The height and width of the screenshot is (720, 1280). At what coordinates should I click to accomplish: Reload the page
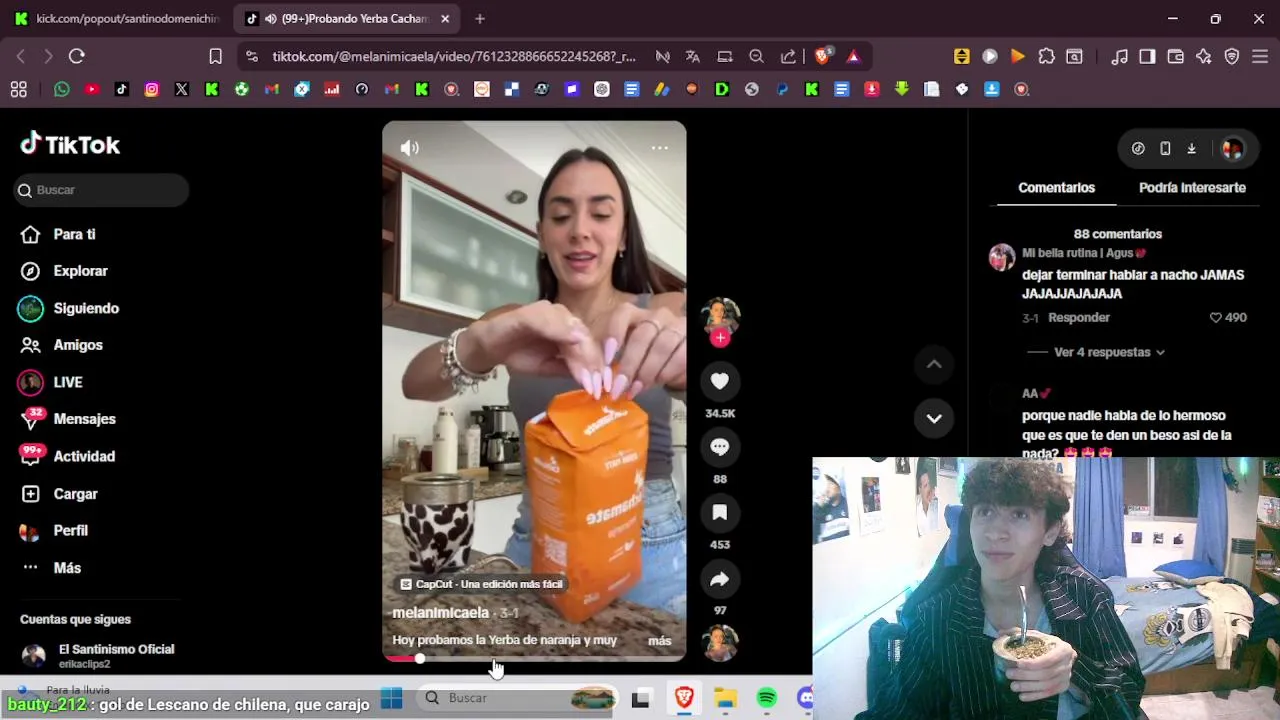[77, 57]
